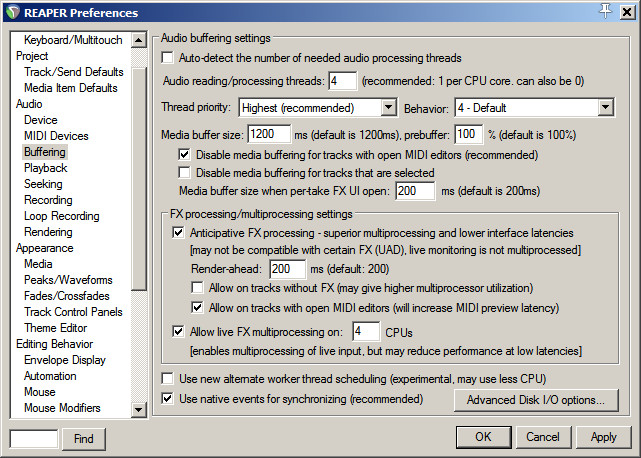Viewport: 641px width, 458px height.
Task: Open Track Control Panels settings
Action: pyautogui.click(x=73, y=312)
